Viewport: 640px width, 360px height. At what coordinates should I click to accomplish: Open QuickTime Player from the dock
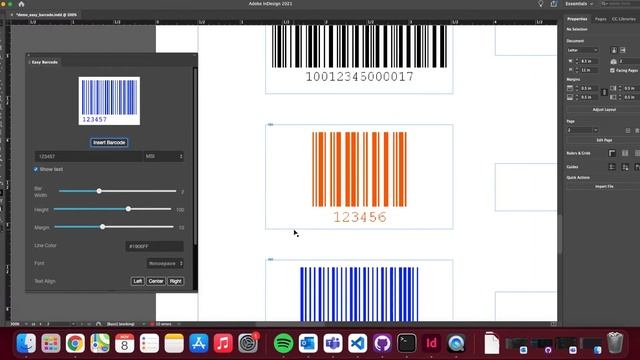[x=456, y=343]
